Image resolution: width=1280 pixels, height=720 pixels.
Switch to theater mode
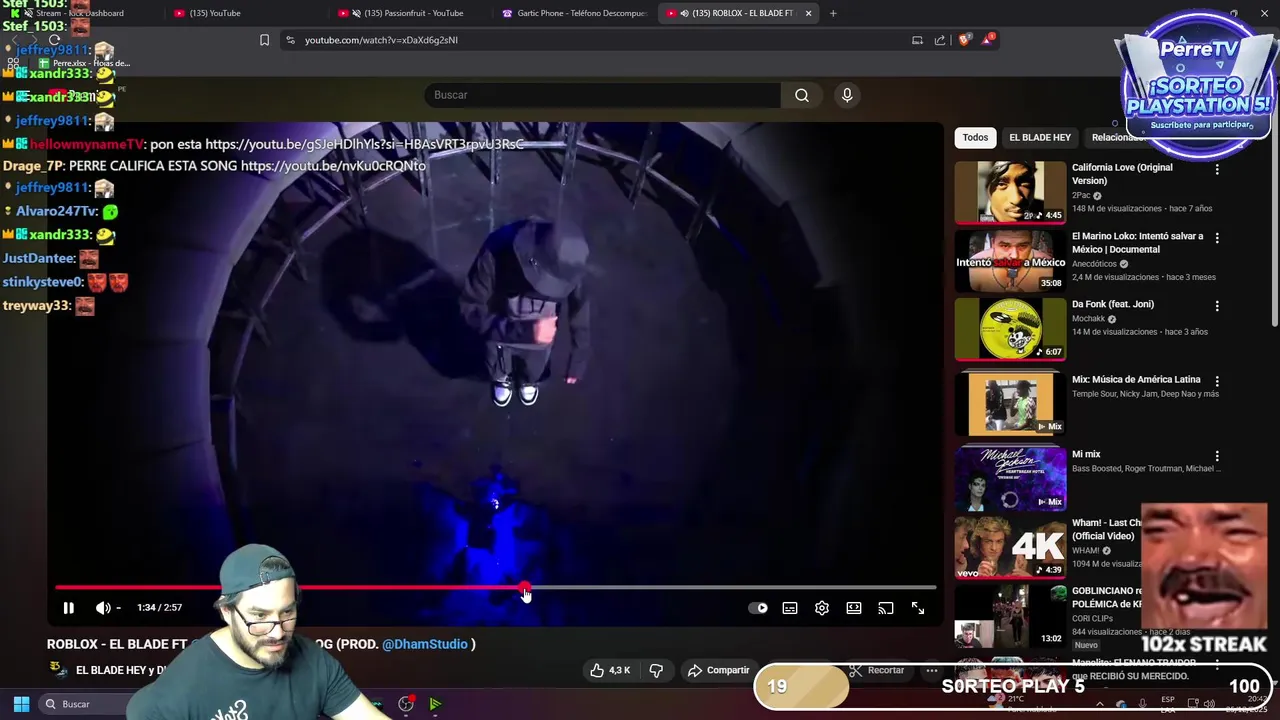(854, 608)
